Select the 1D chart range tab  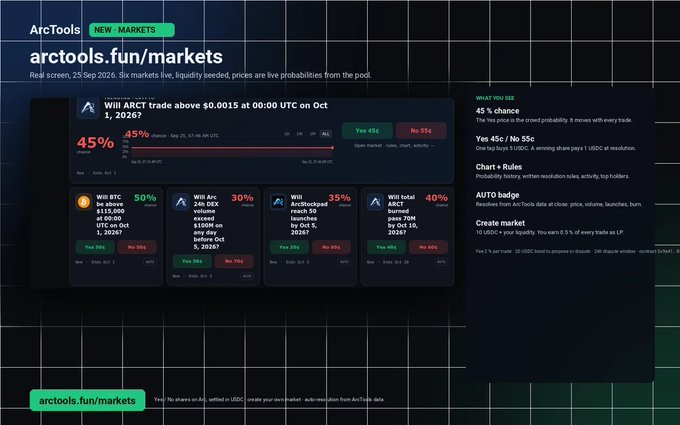287,134
